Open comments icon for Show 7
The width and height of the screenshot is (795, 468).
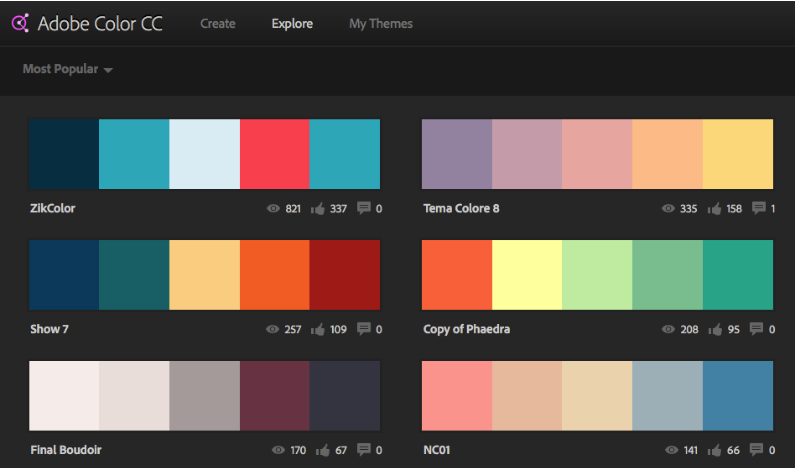364,329
